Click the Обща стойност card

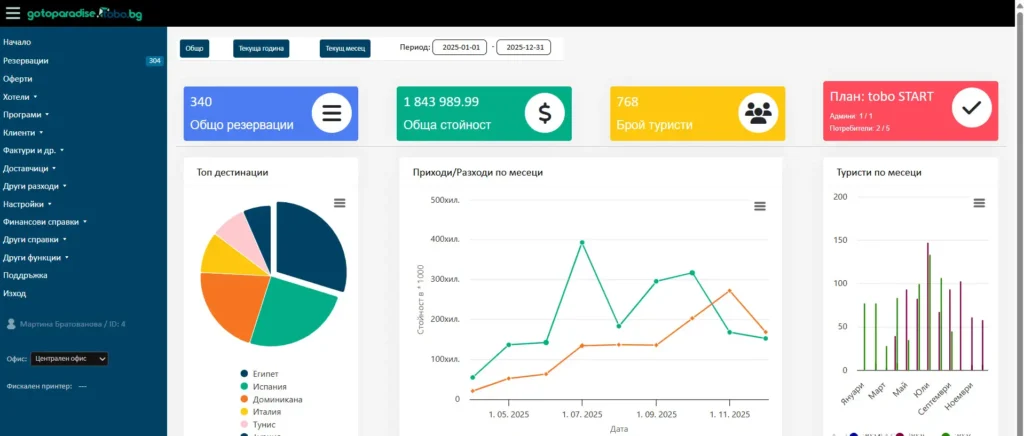(x=484, y=114)
